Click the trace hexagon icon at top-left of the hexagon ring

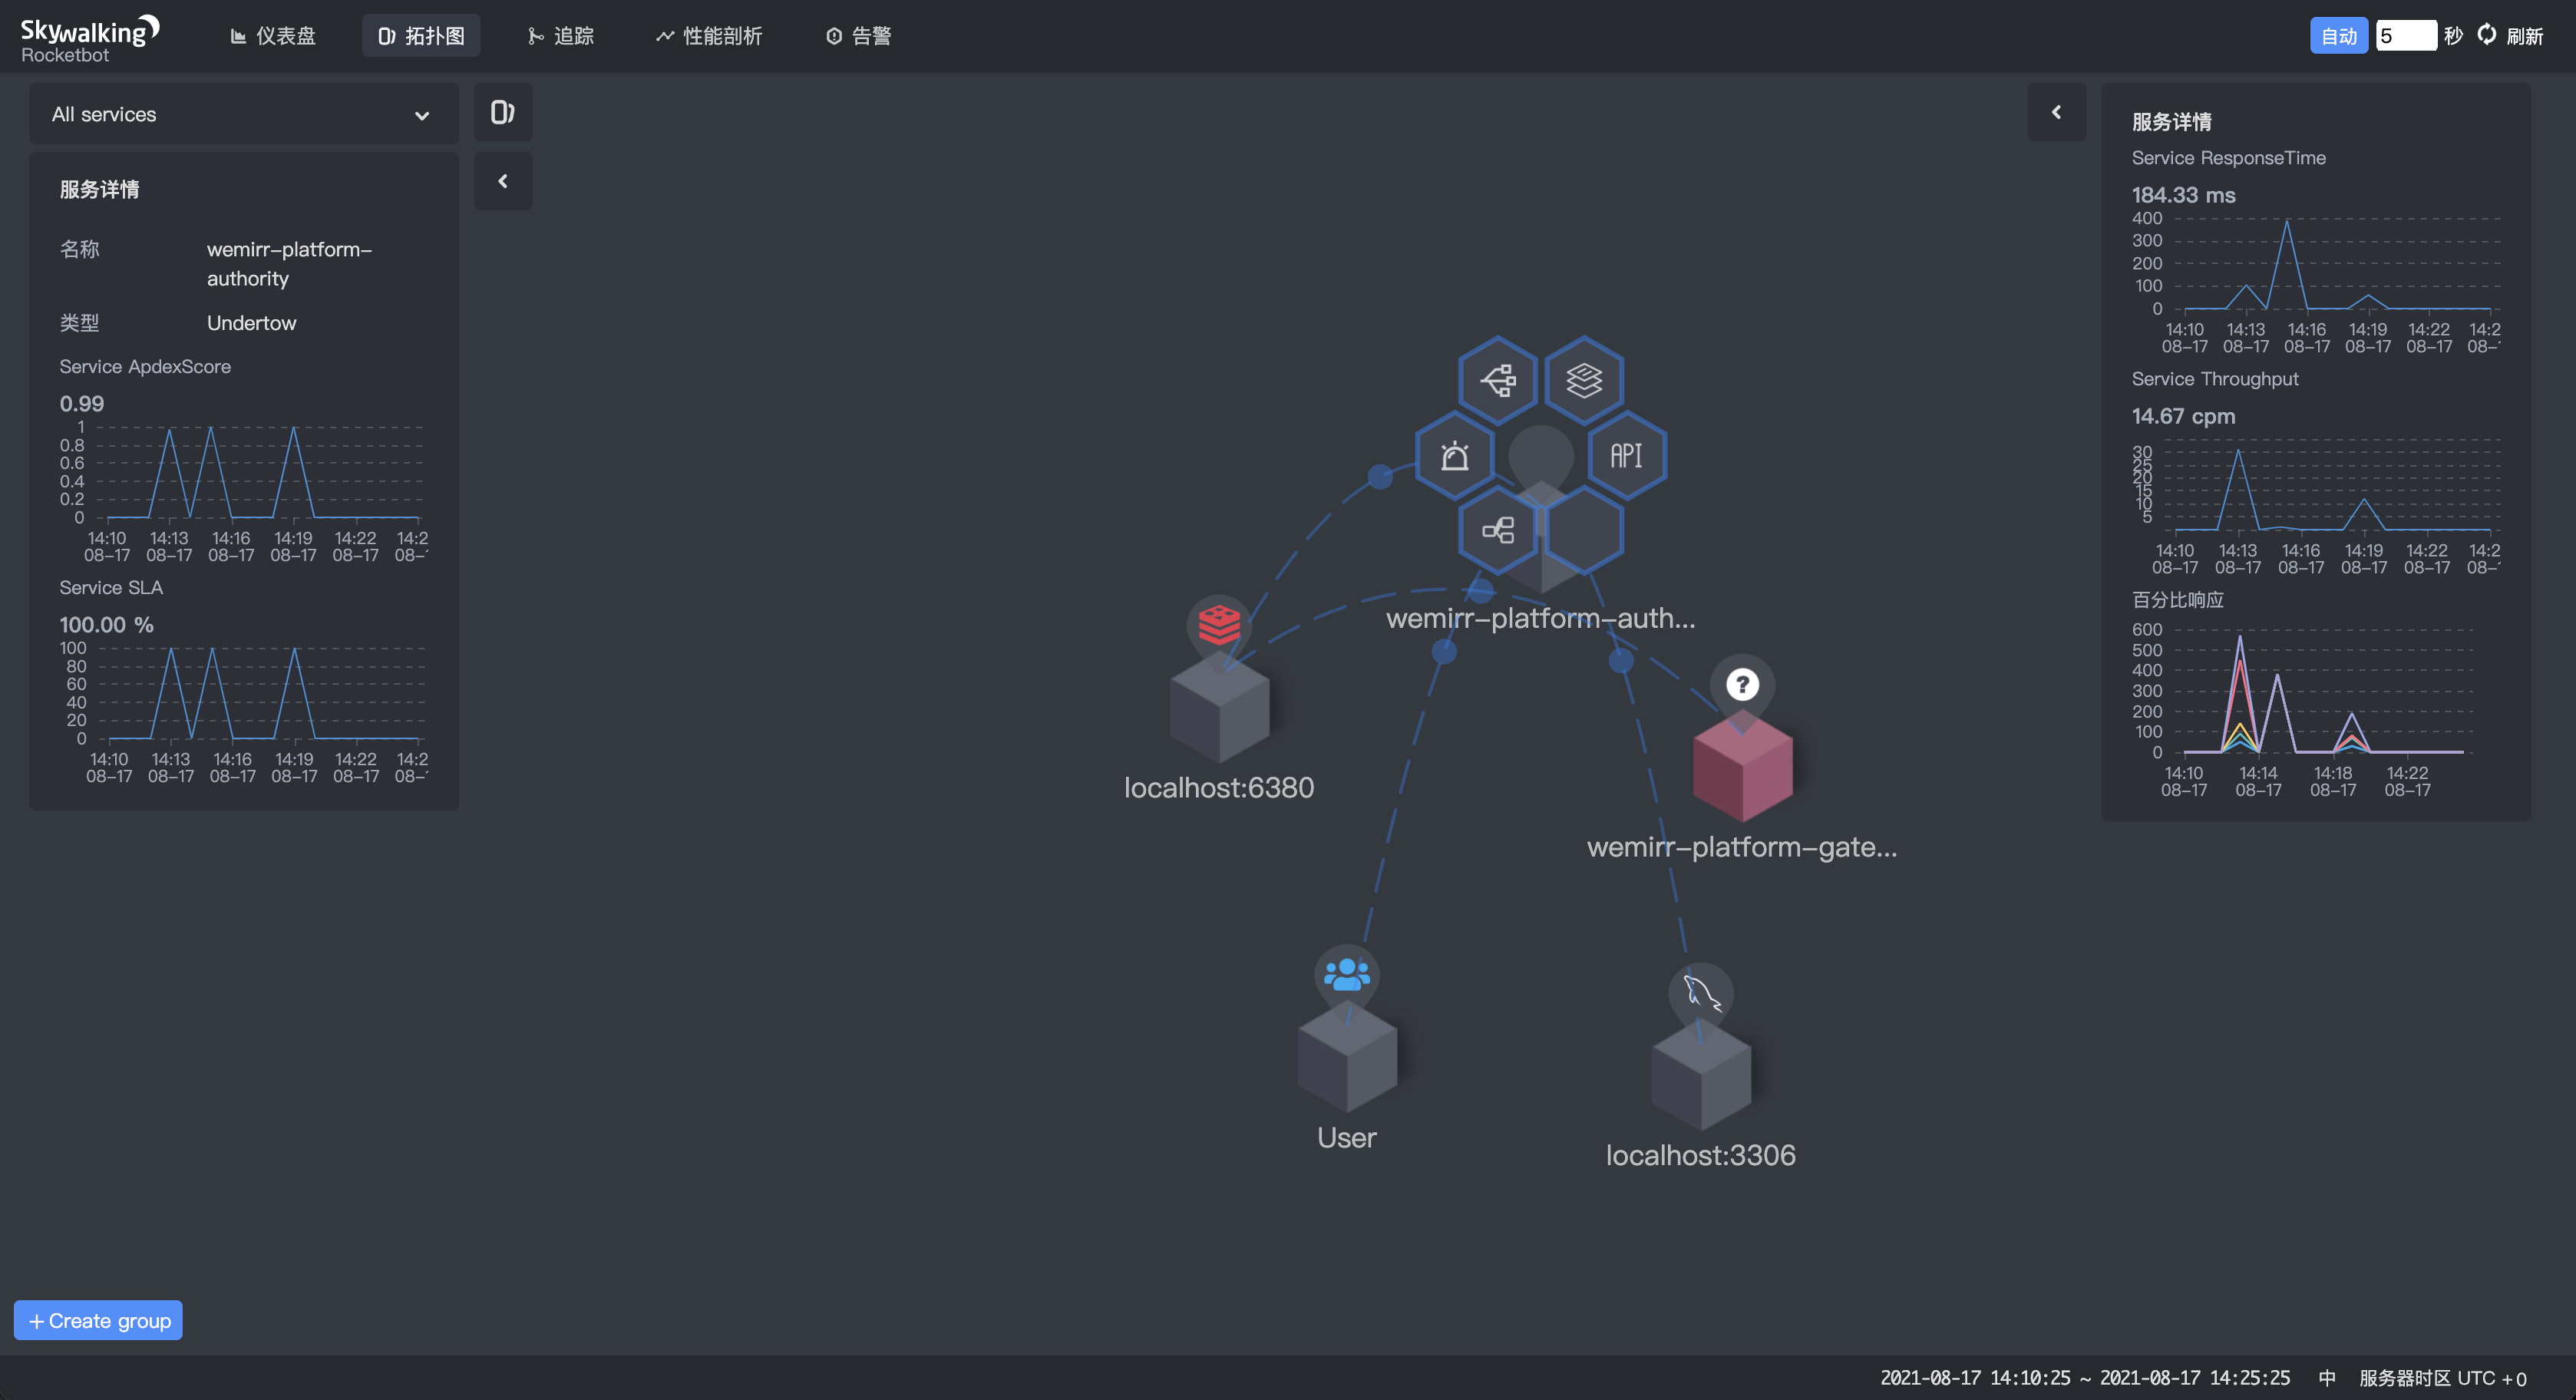coord(1498,380)
